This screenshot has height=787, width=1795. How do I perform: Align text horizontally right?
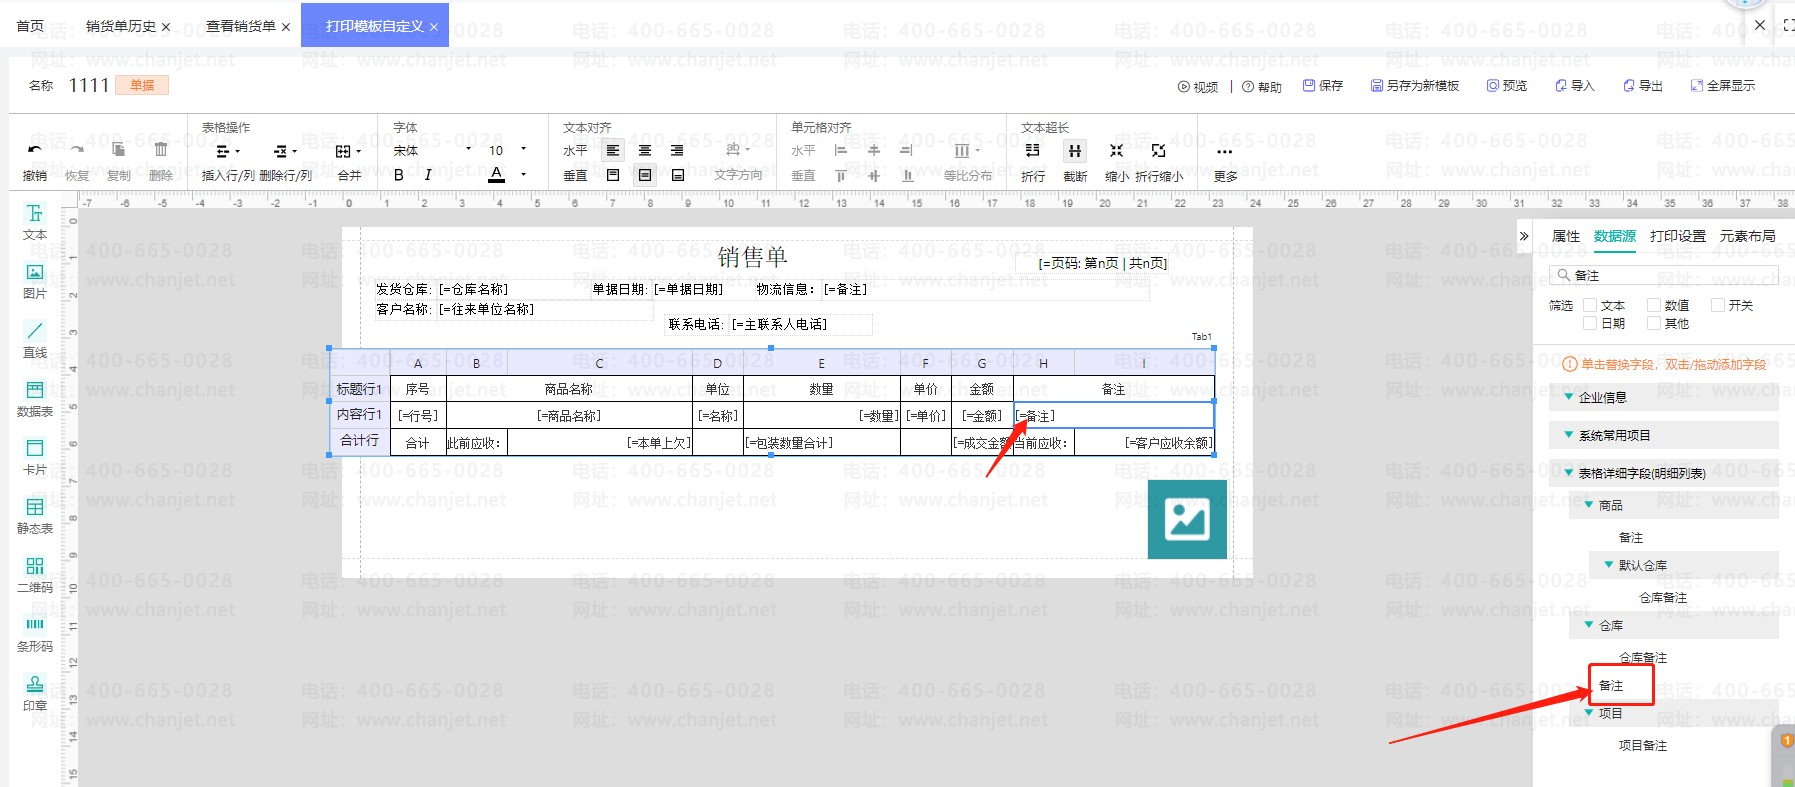(677, 150)
